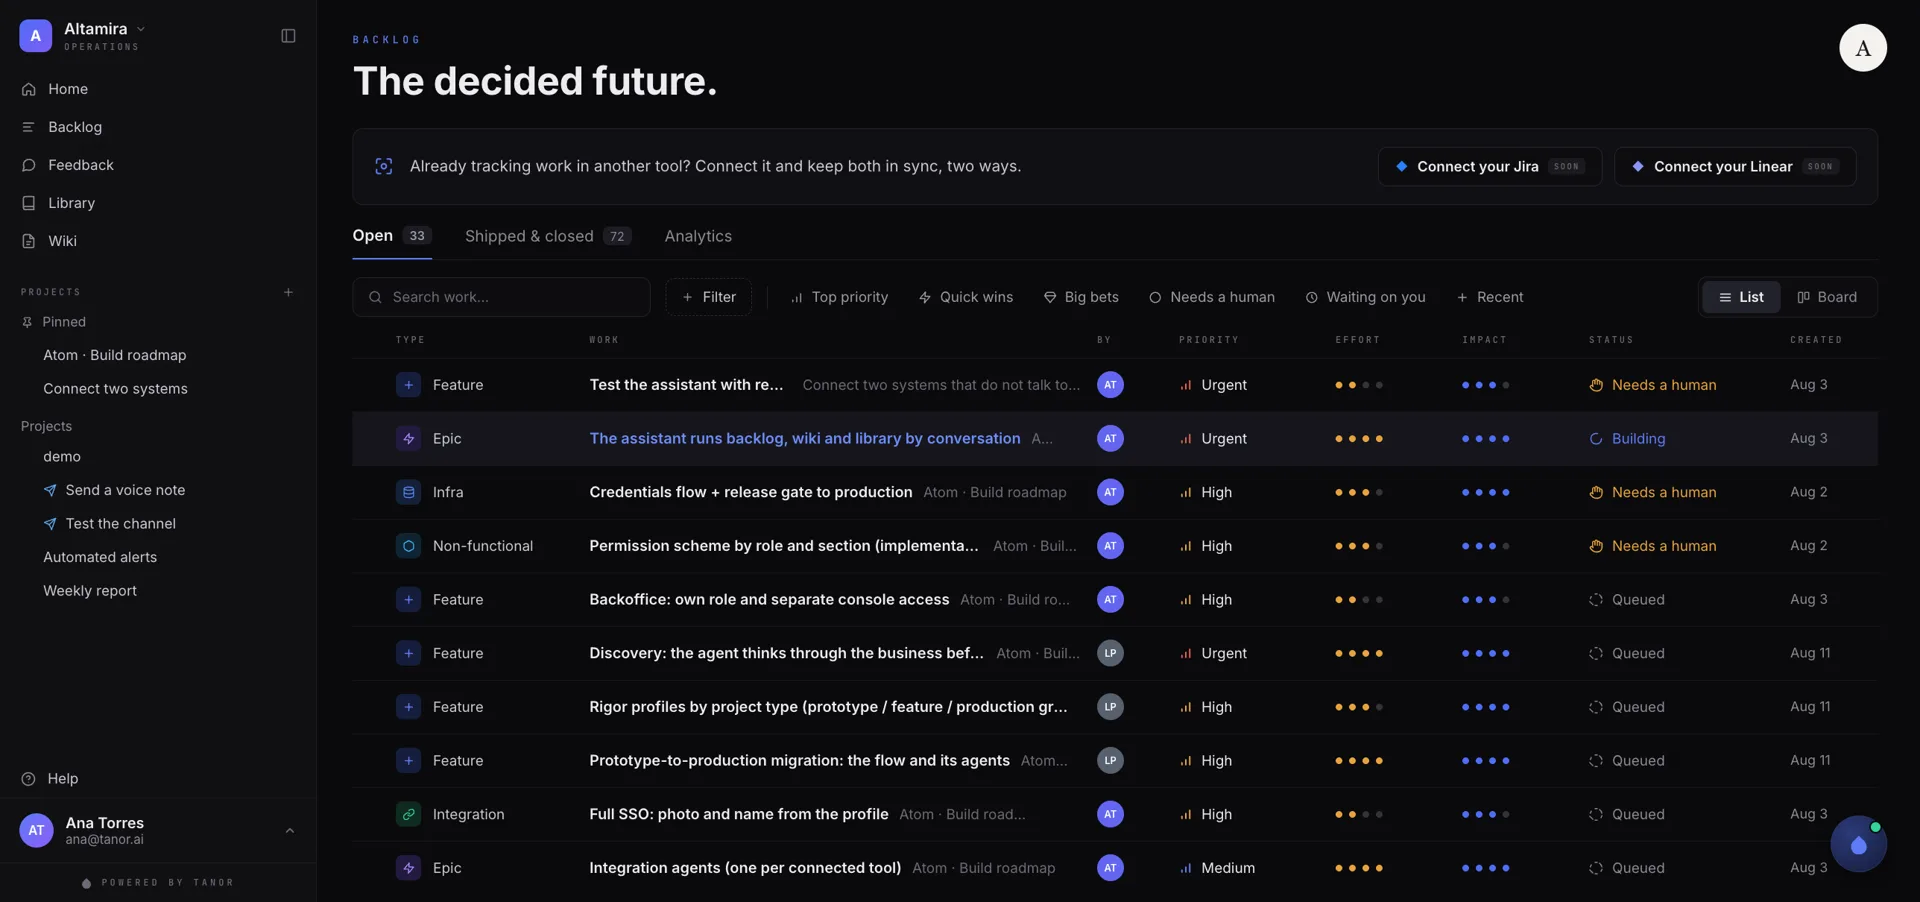Toggle the Quick wins quick filter

(966, 297)
